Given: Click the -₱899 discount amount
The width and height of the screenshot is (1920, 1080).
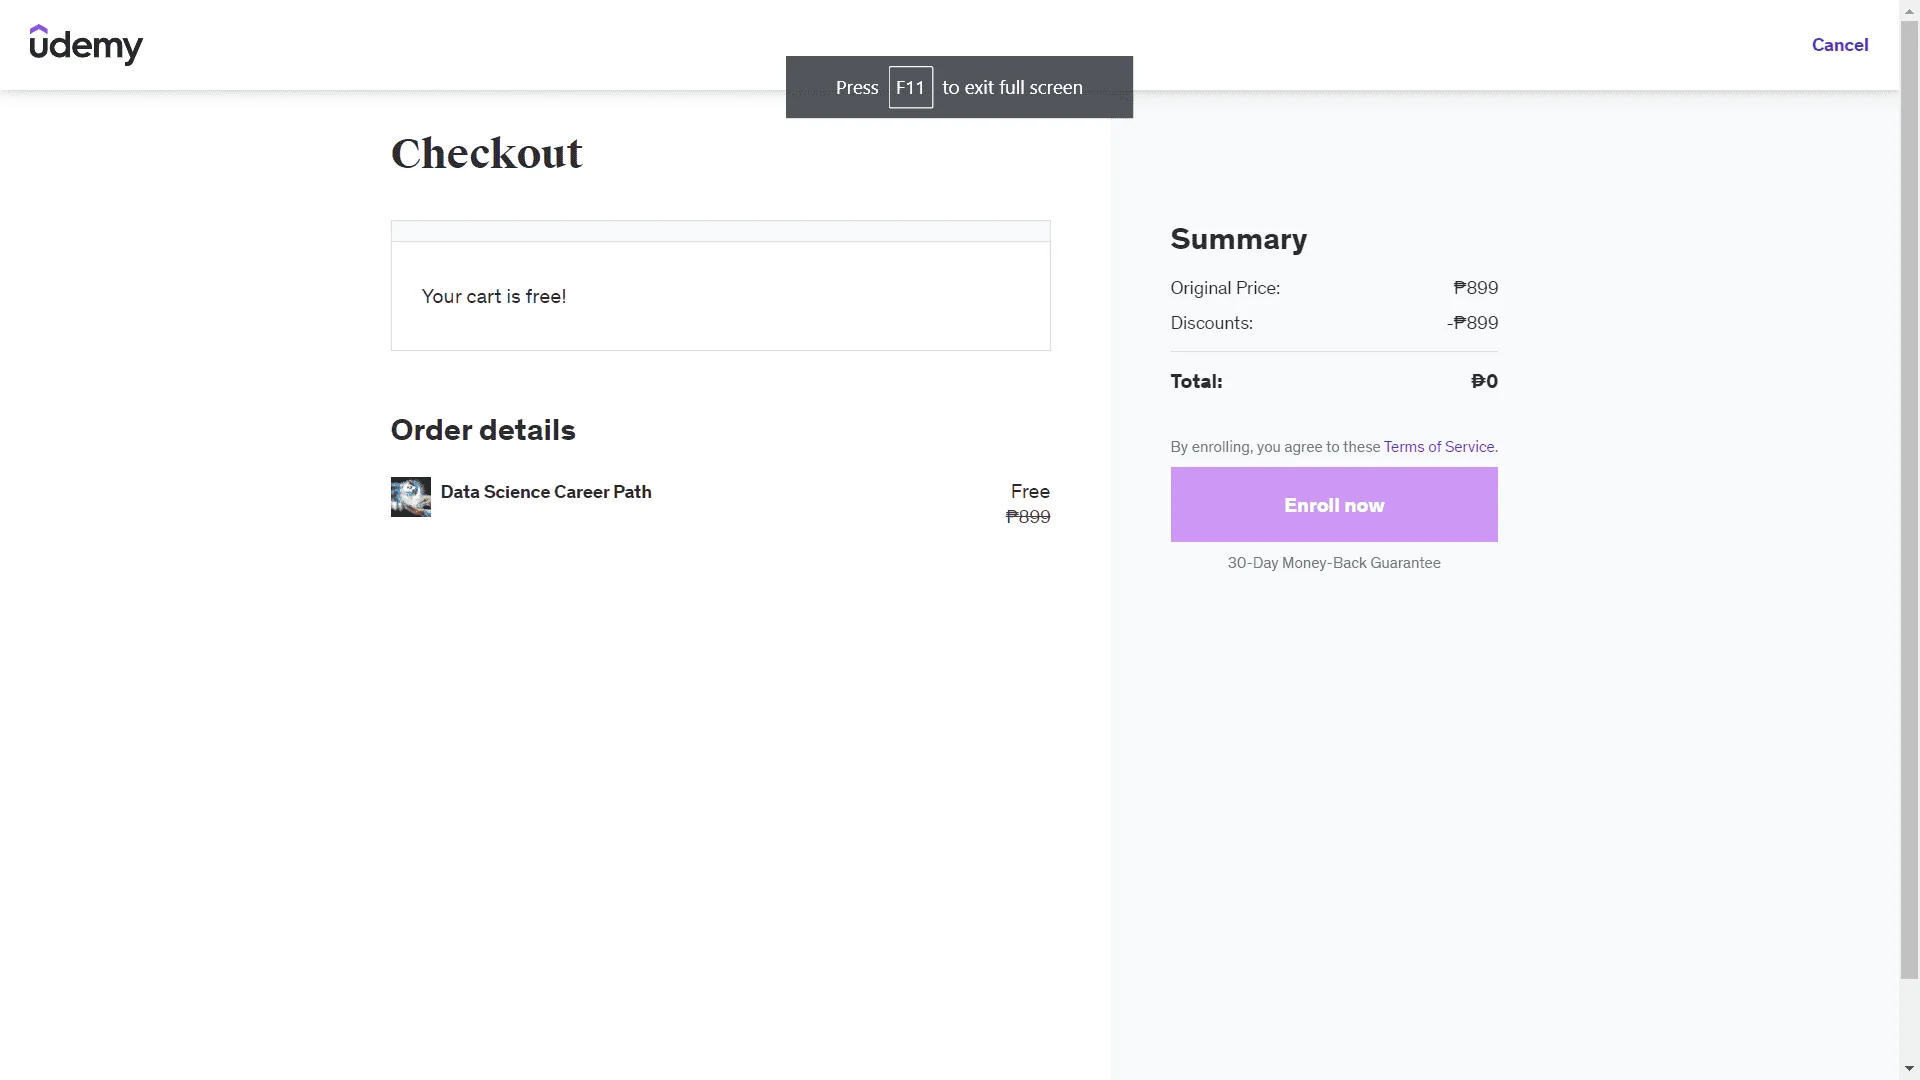Looking at the screenshot, I should click(x=1472, y=323).
